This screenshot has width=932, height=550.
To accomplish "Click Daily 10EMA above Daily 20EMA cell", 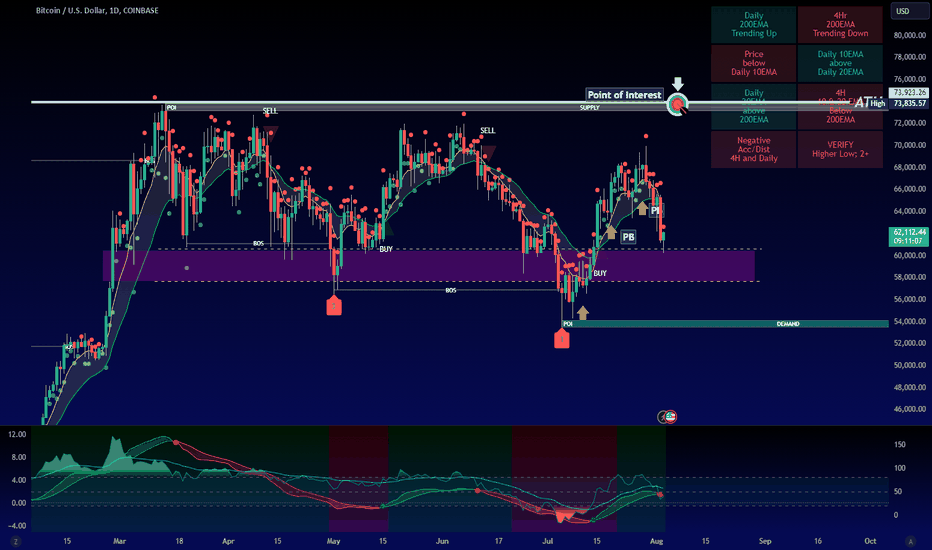I will point(840,63).
